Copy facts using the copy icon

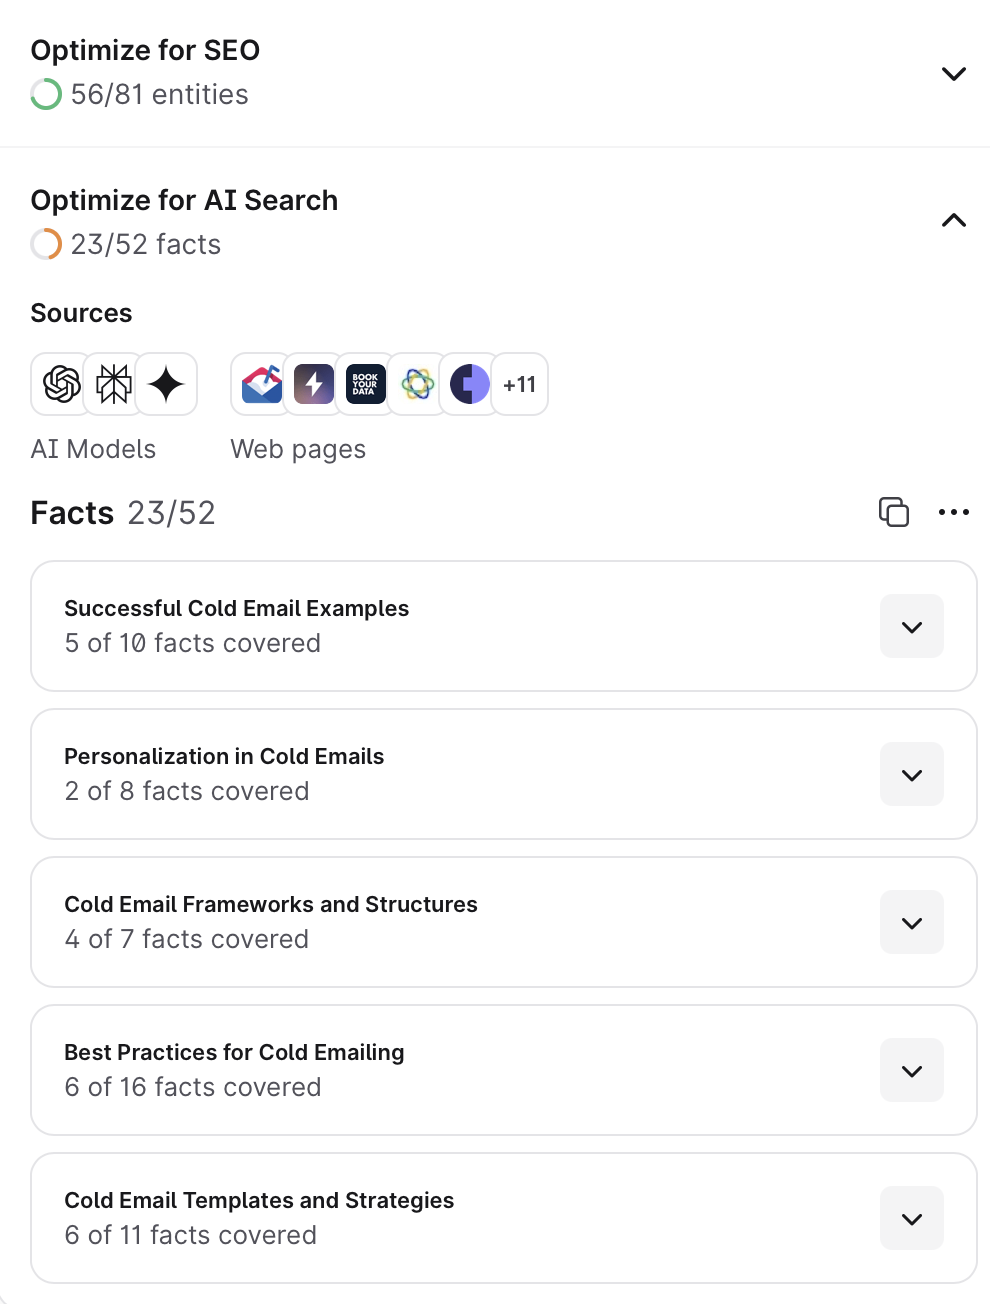(x=893, y=512)
